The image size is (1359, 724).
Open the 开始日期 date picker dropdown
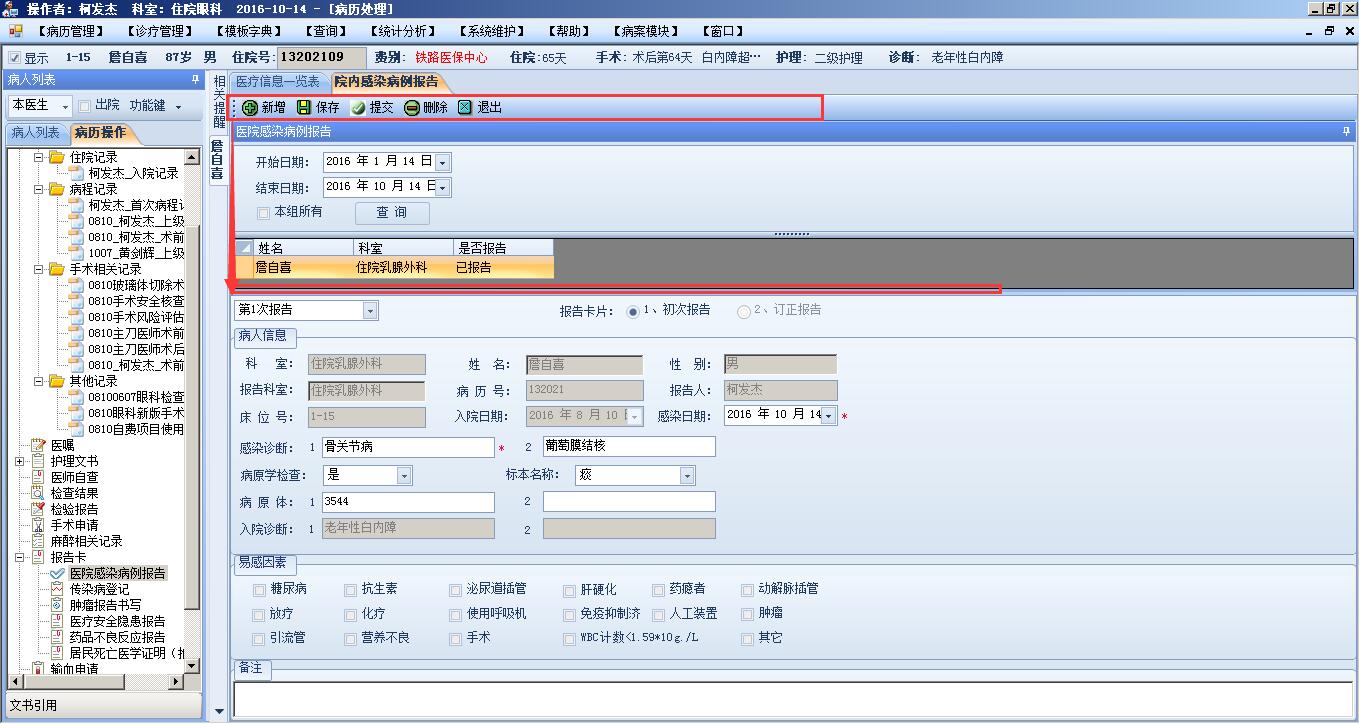(443, 162)
